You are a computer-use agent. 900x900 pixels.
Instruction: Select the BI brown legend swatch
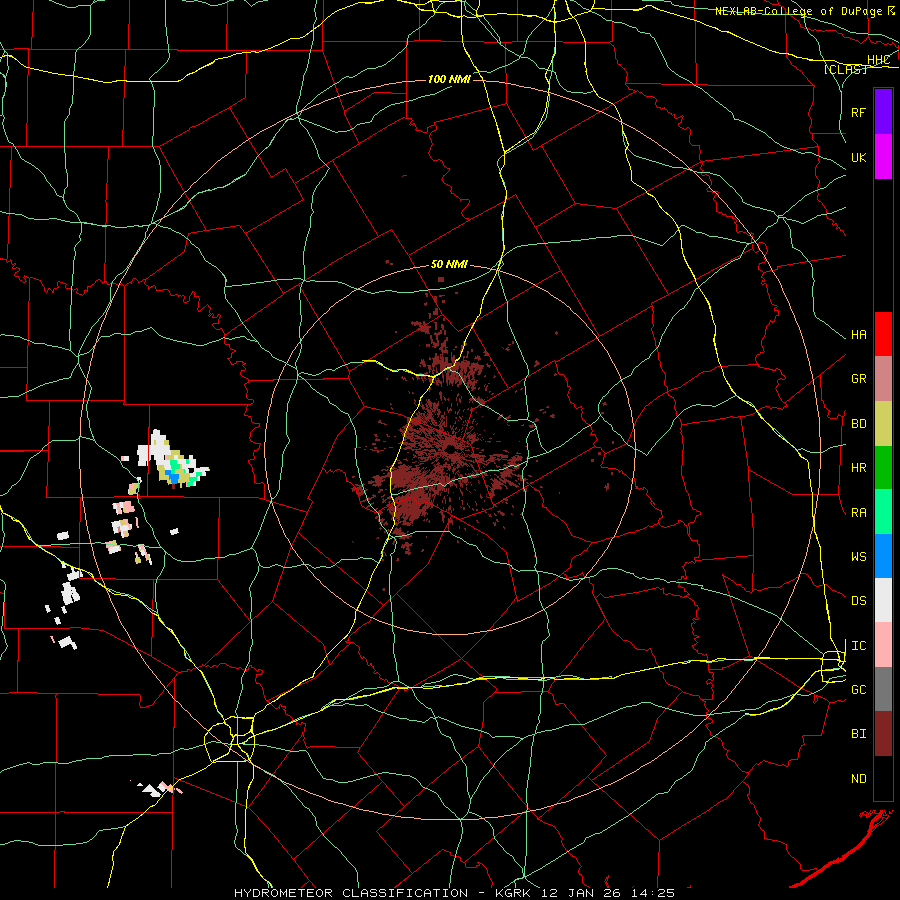pyautogui.click(x=883, y=734)
